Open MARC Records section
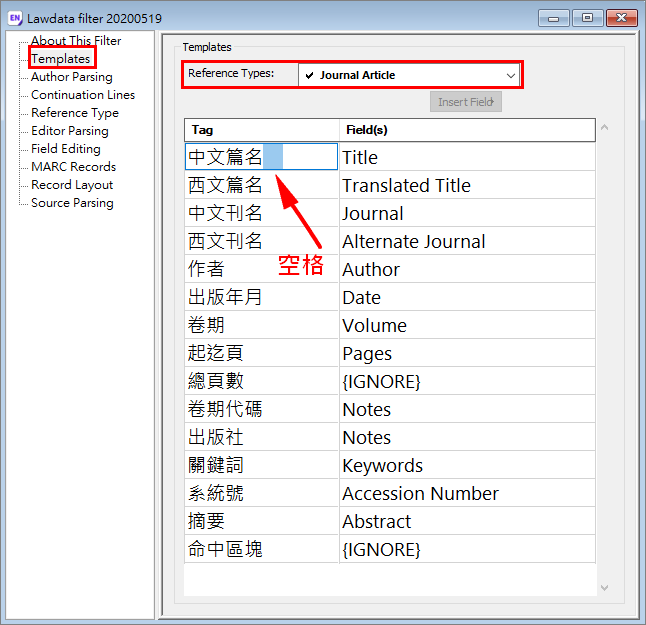The image size is (646, 625). point(73,167)
